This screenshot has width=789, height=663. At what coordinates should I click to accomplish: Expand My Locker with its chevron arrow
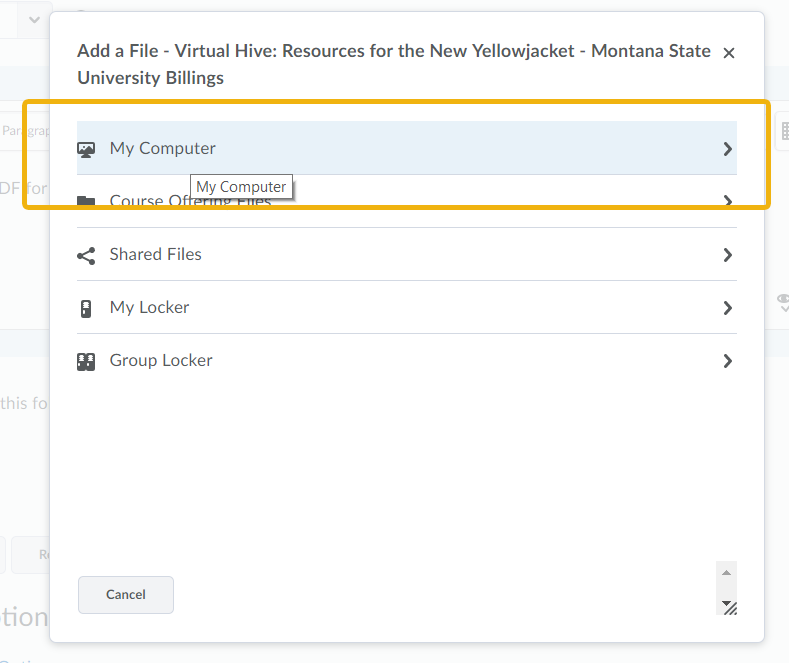pyautogui.click(x=727, y=308)
